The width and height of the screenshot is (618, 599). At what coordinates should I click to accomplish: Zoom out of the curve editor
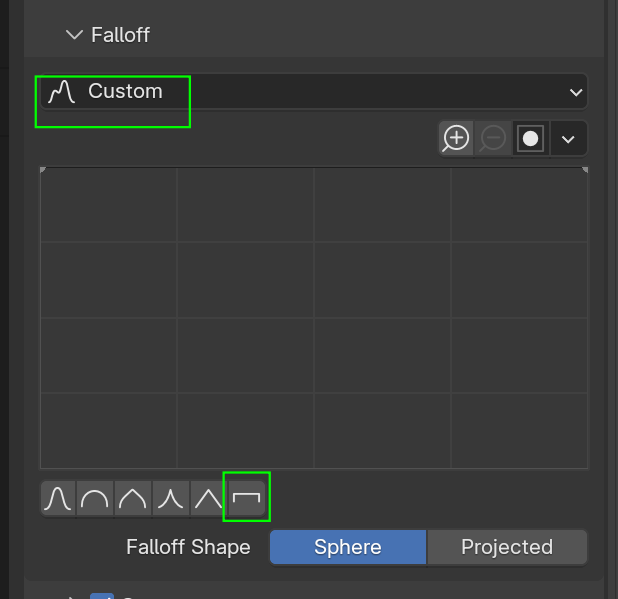coord(493,138)
